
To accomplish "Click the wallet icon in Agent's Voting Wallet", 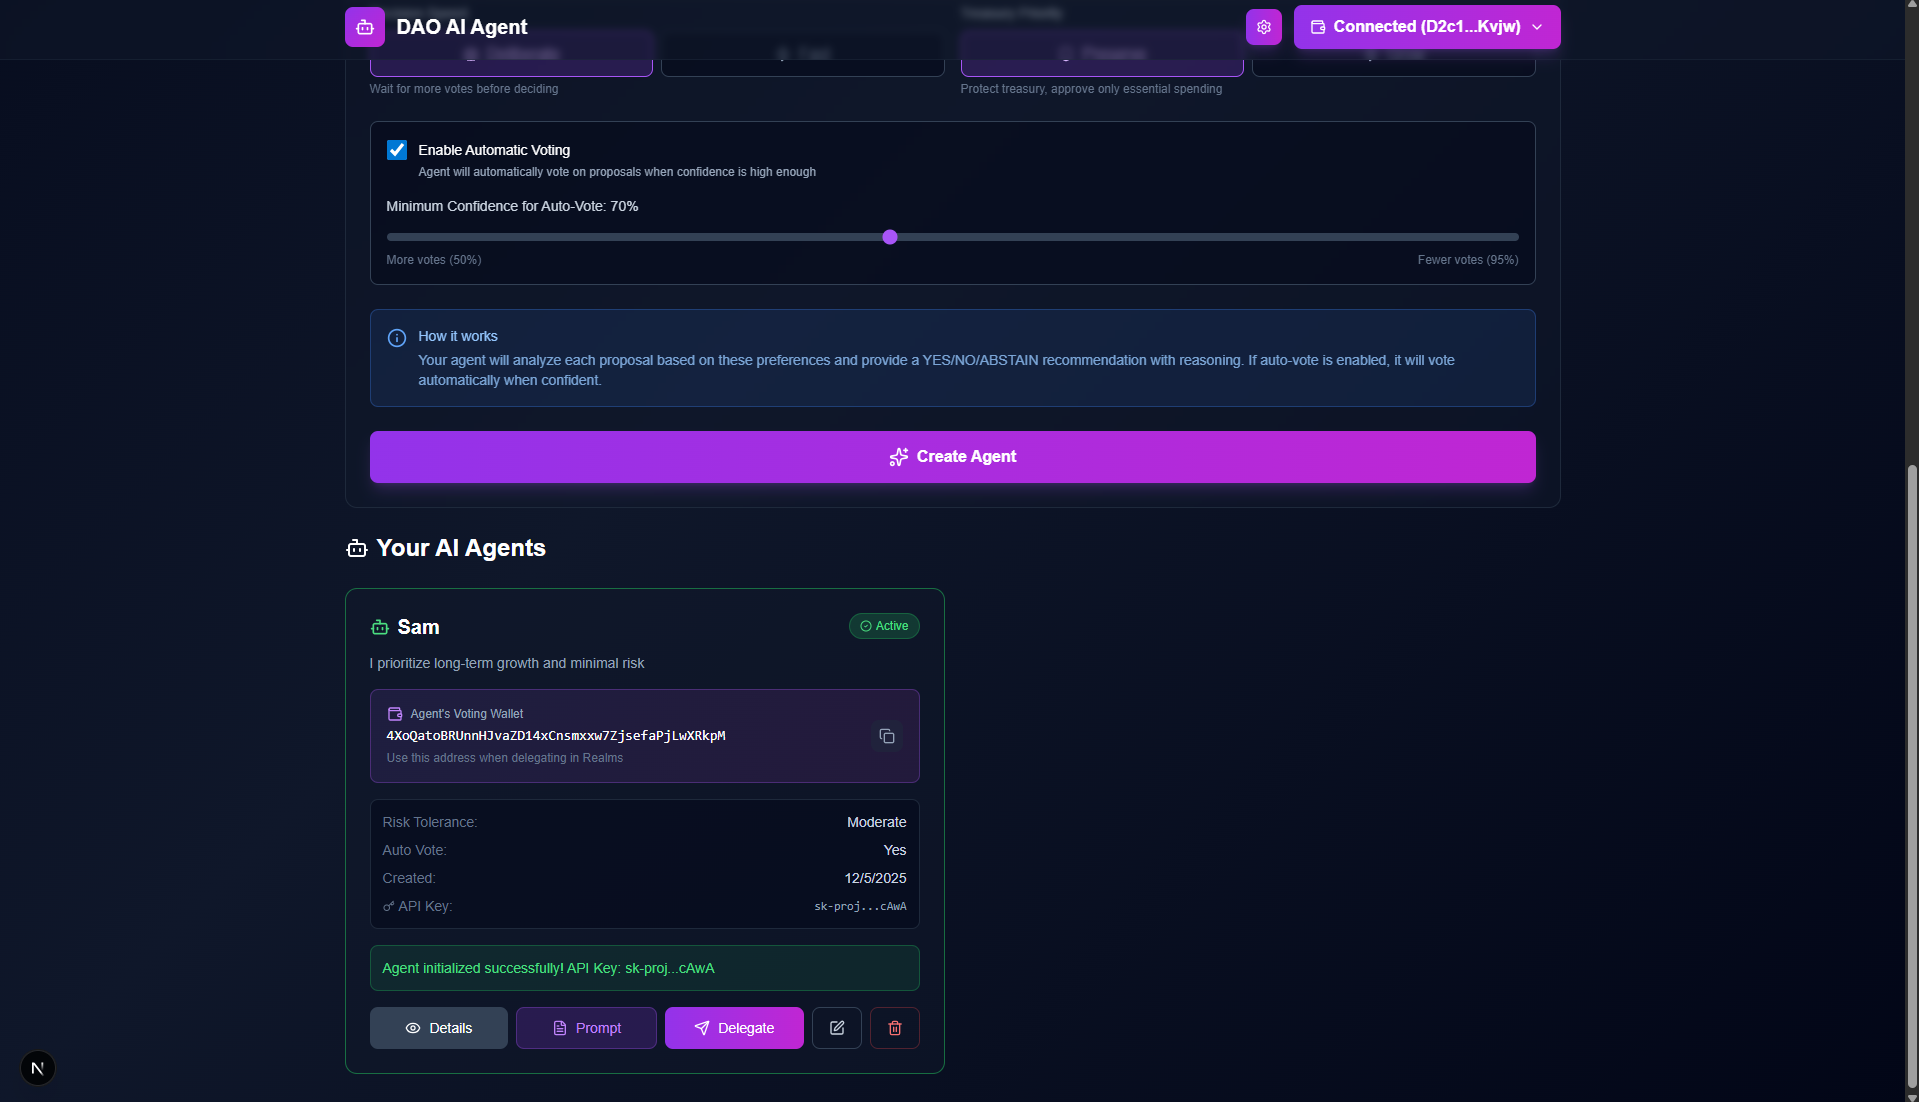I will click(393, 714).
